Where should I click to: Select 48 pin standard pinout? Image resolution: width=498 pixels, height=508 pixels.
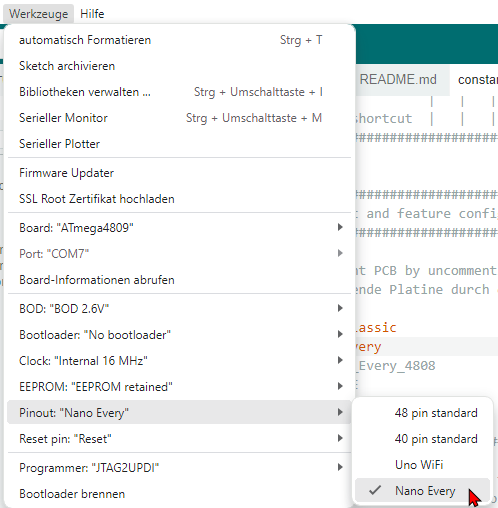422,413
